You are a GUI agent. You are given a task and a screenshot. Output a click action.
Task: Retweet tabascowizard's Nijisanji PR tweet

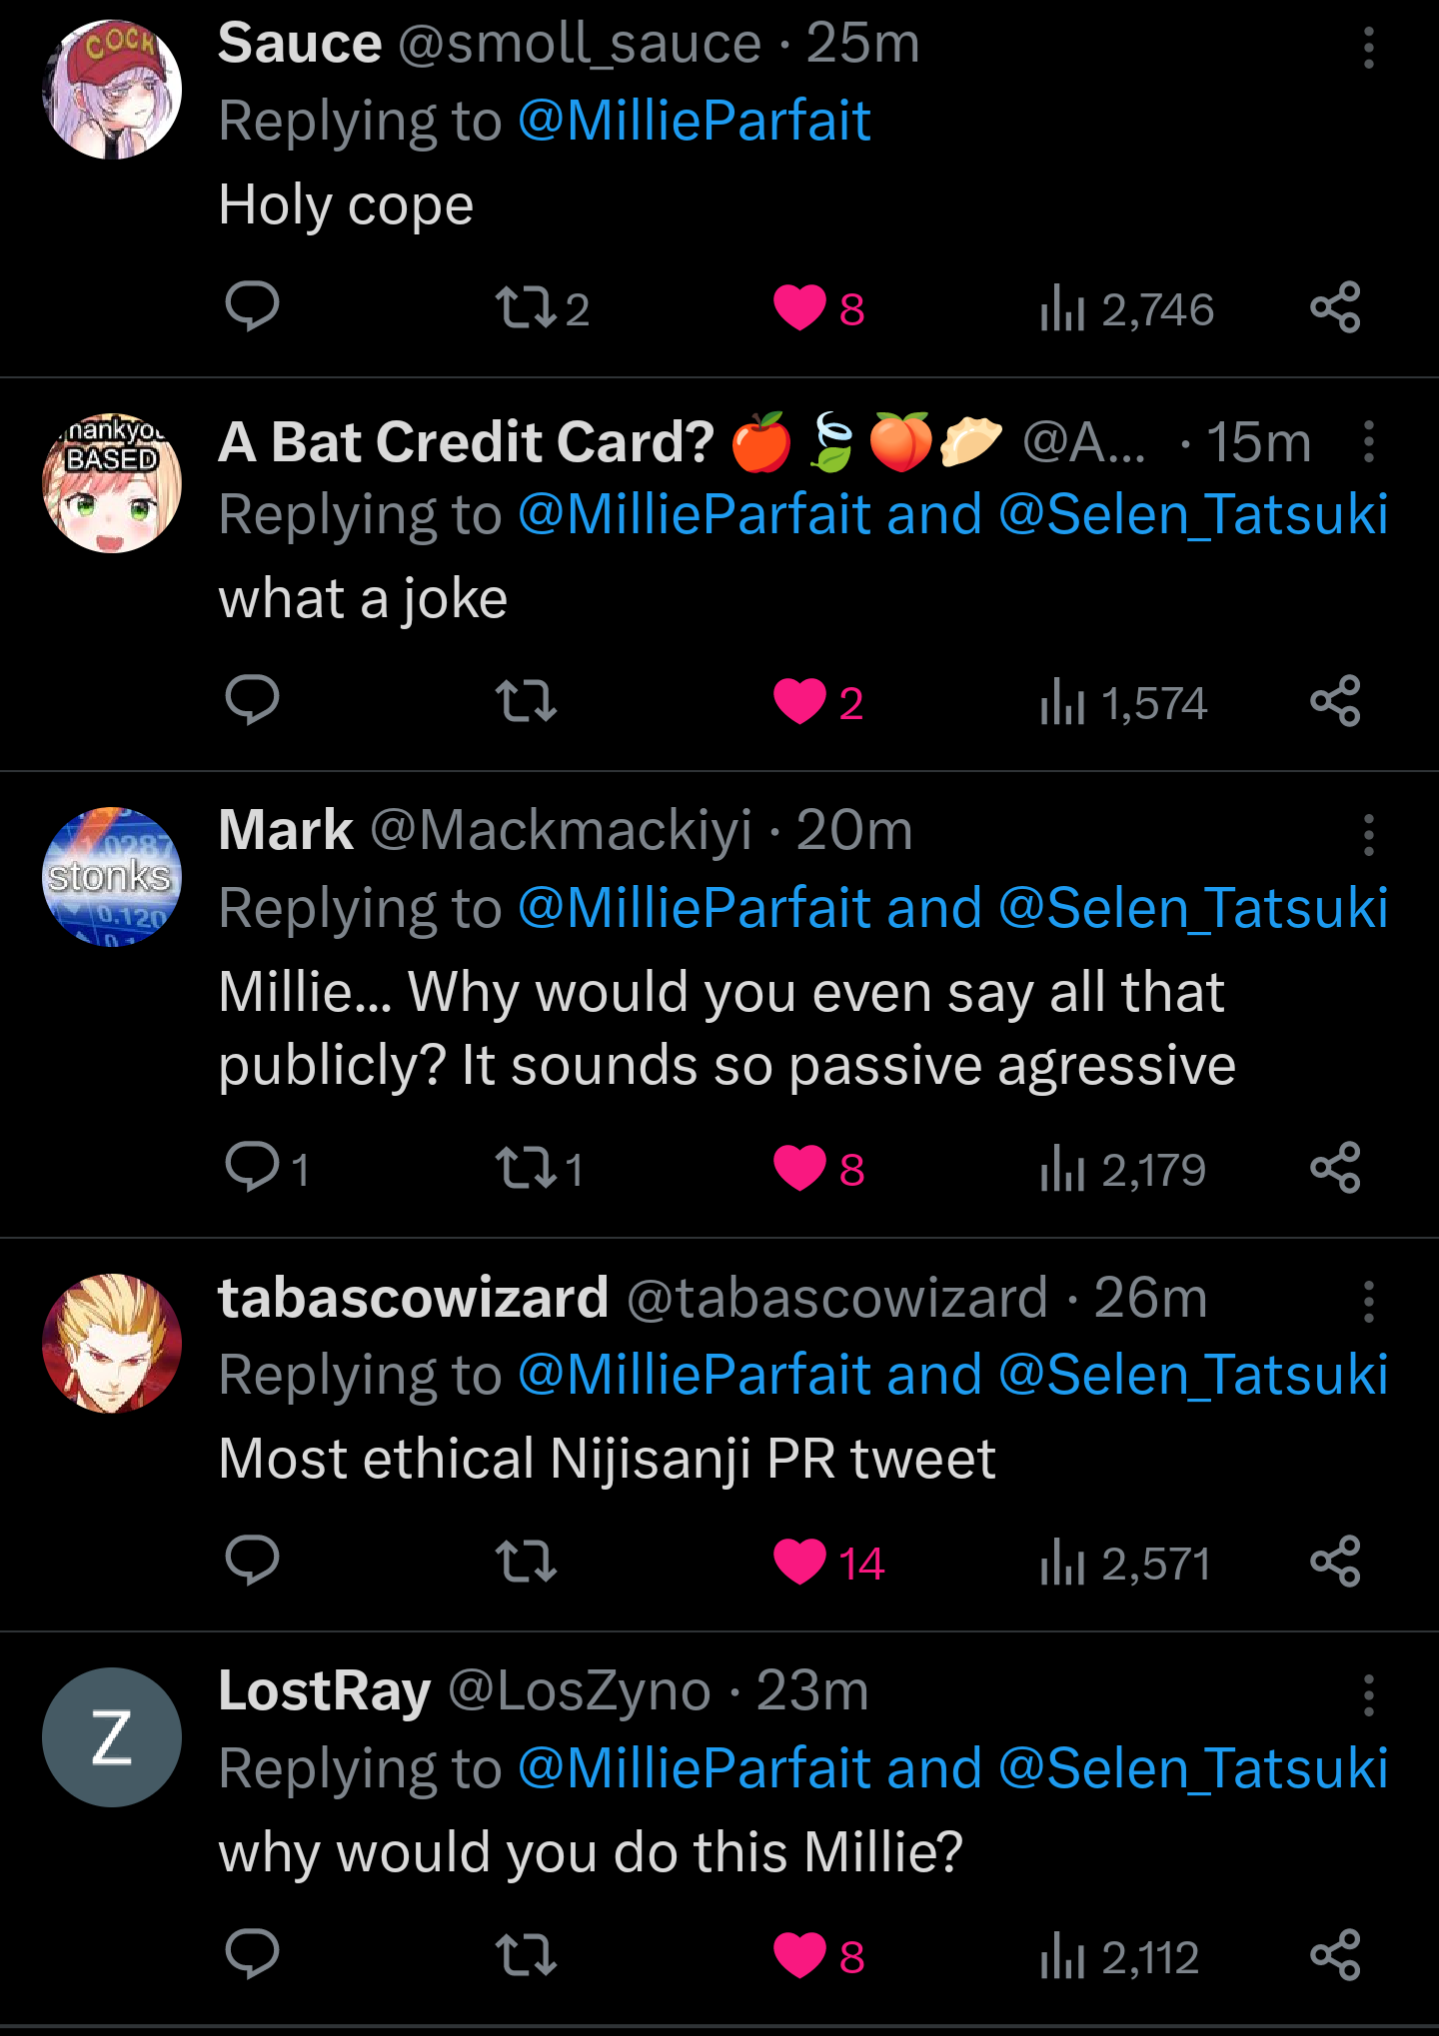pos(526,1561)
